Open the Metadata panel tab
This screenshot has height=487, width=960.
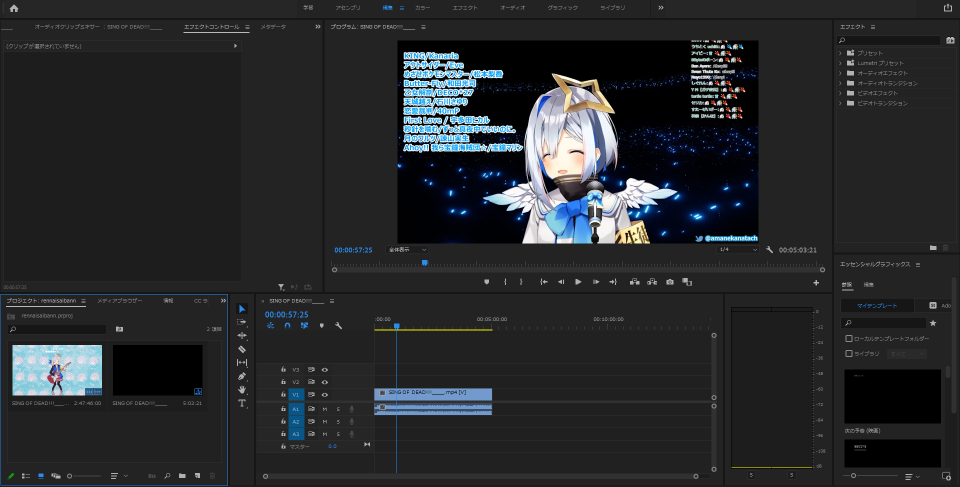(x=273, y=27)
